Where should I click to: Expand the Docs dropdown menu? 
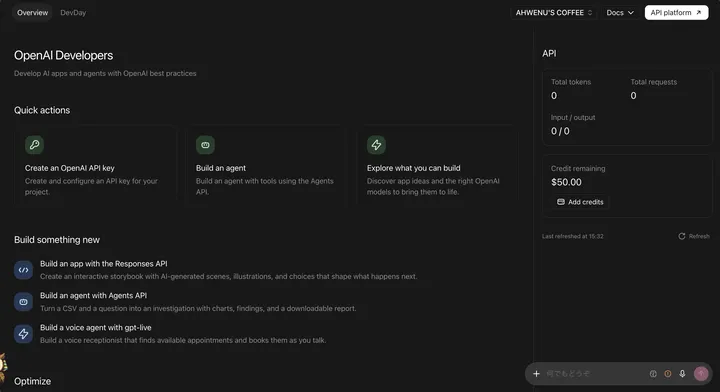(x=620, y=12)
